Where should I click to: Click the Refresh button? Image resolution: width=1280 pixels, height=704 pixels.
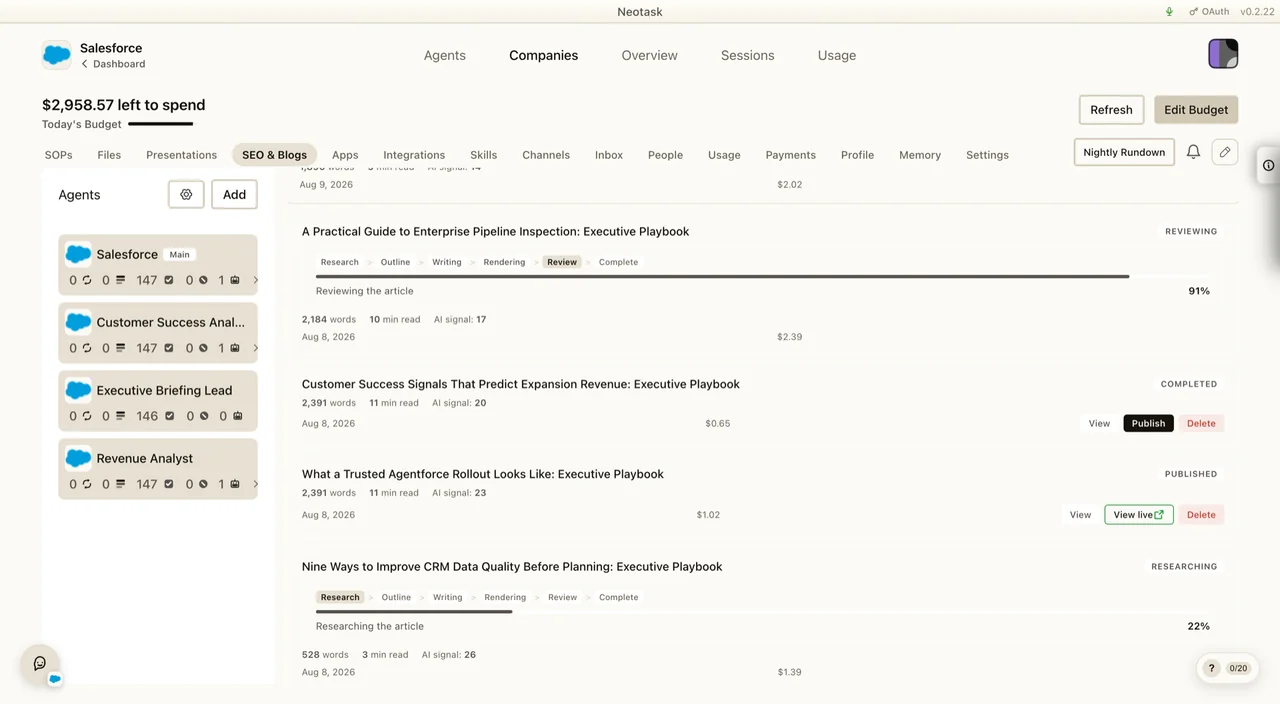1111,110
